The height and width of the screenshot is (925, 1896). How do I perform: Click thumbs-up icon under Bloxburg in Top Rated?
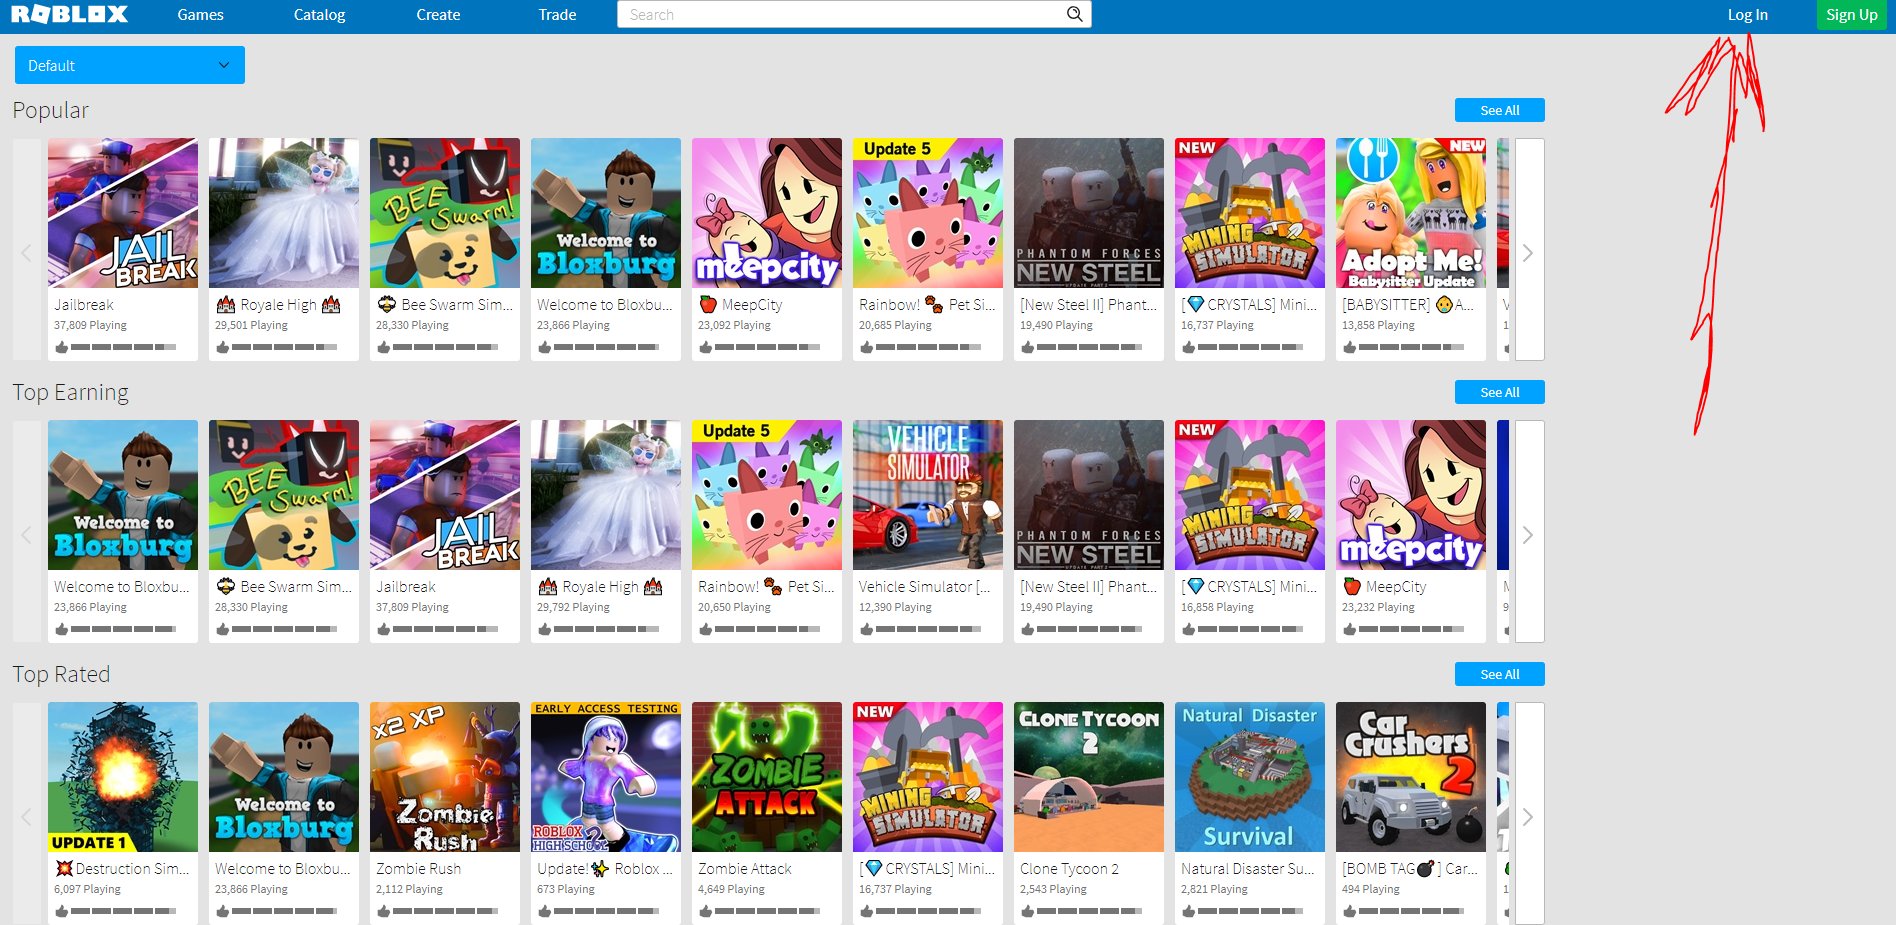(x=223, y=911)
